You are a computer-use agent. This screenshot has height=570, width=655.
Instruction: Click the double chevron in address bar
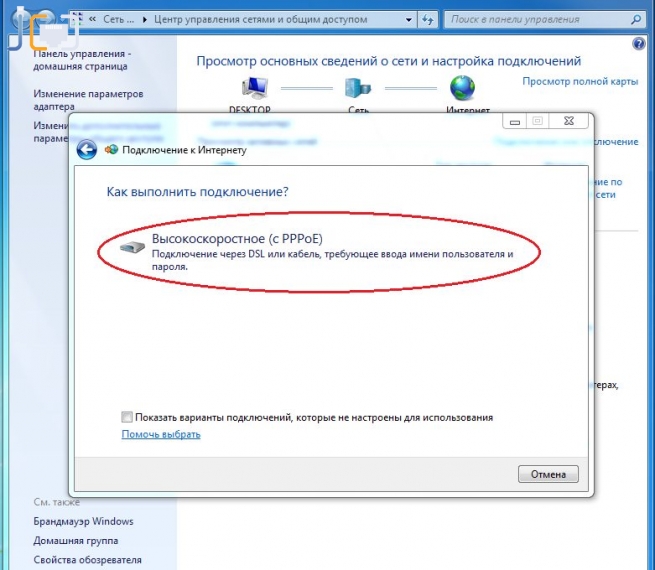(x=93, y=19)
